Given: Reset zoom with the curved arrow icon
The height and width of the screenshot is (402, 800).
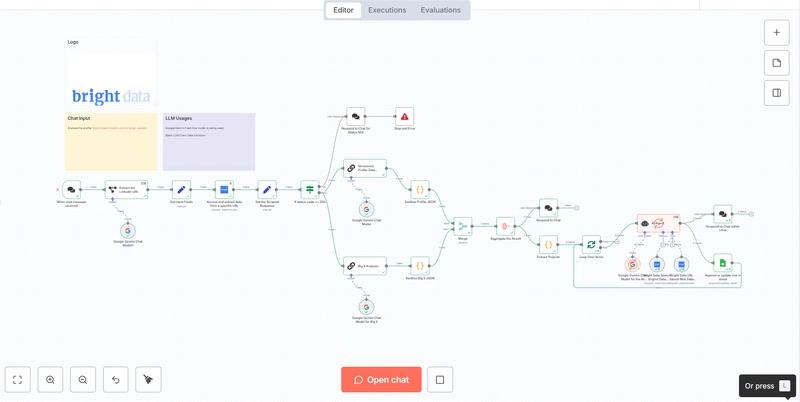Looking at the screenshot, I should [x=116, y=380].
